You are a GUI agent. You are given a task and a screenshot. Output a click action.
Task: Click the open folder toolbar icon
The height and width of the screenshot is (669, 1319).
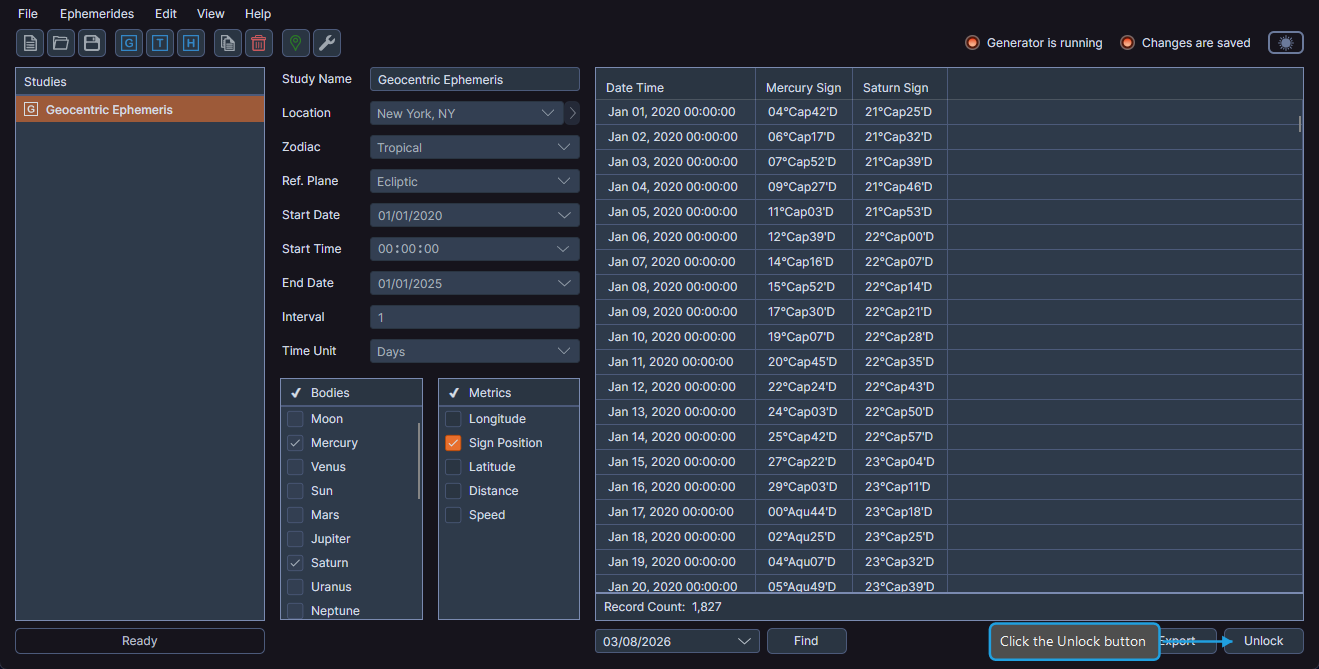(x=61, y=43)
